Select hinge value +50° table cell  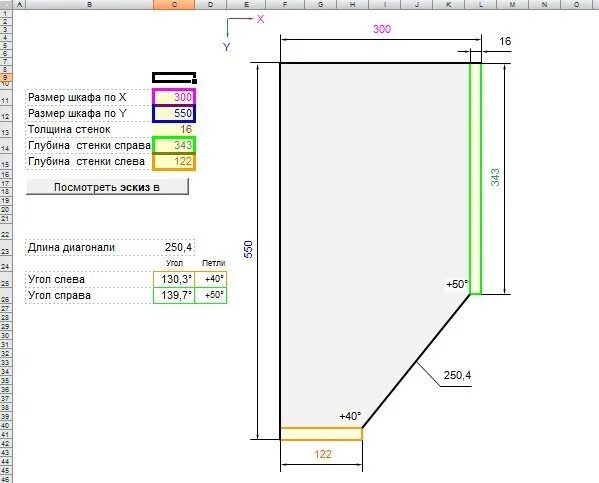tap(211, 295)
